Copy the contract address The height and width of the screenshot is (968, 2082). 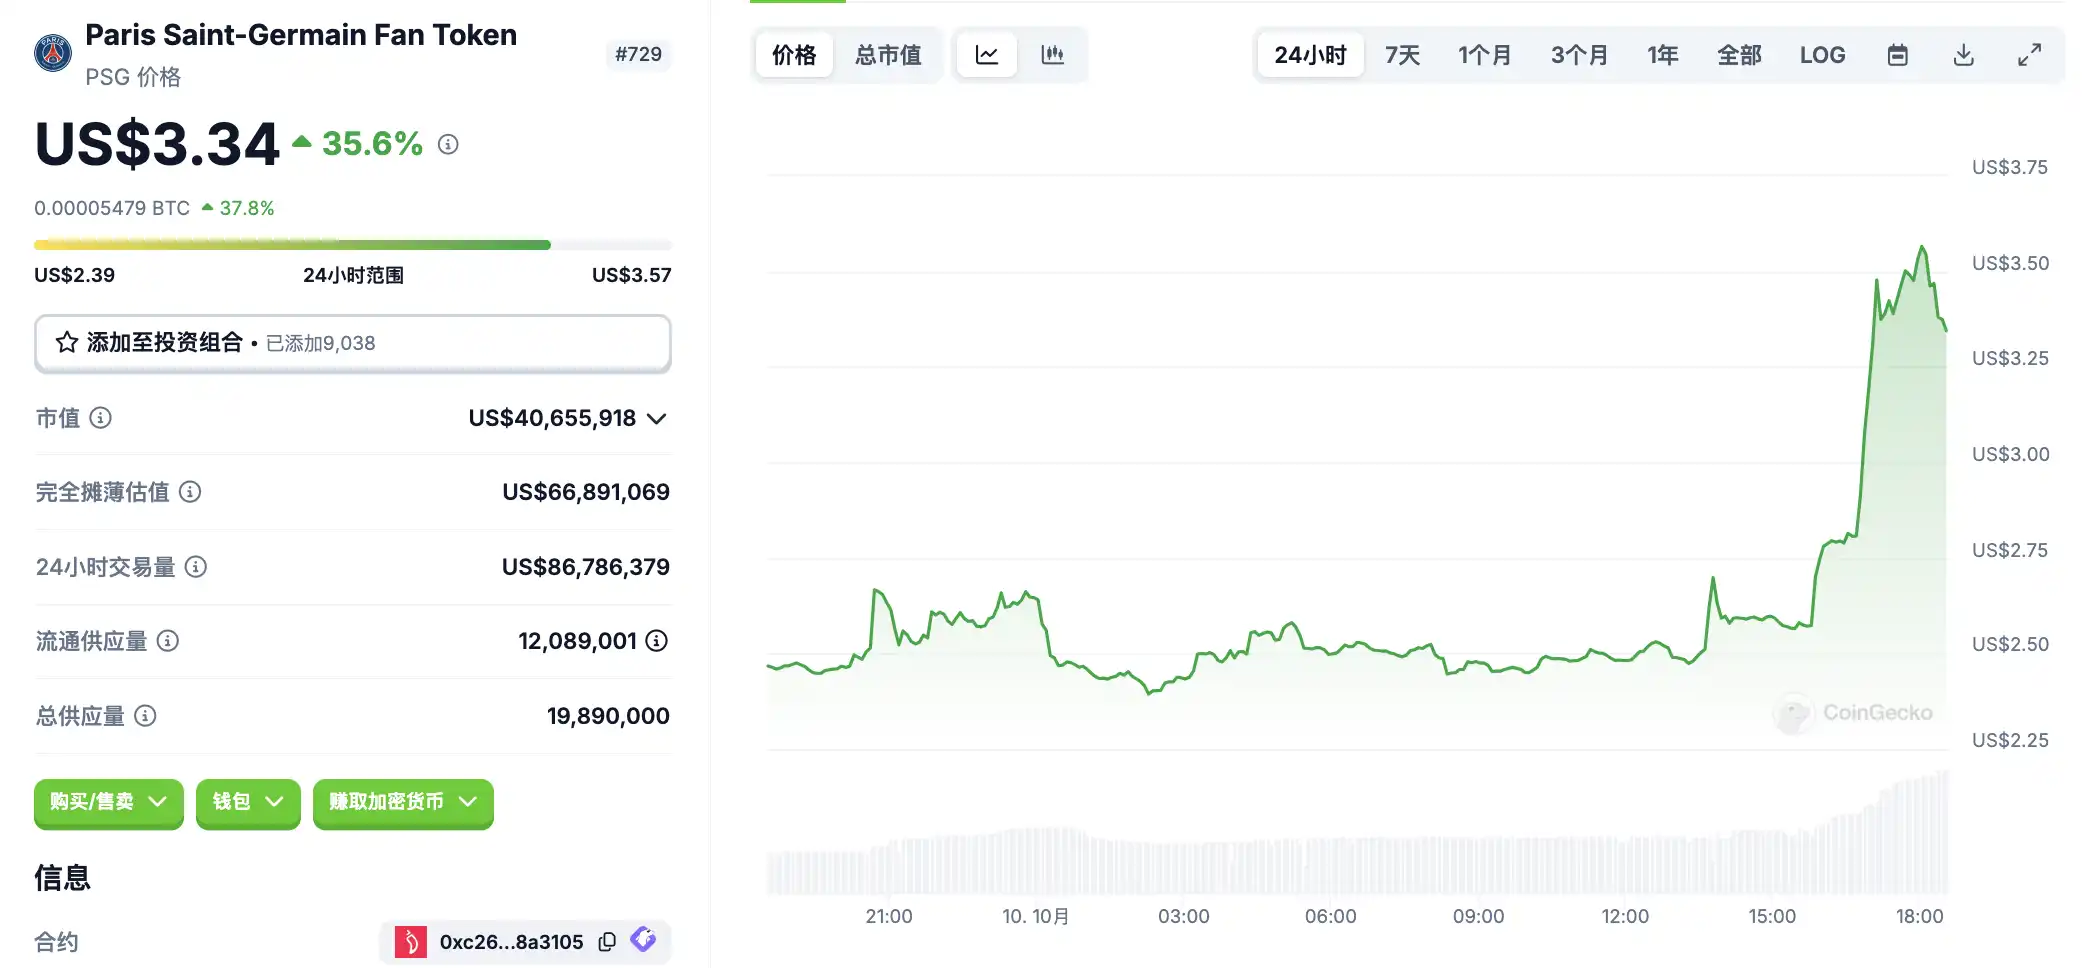coord(607,942)
